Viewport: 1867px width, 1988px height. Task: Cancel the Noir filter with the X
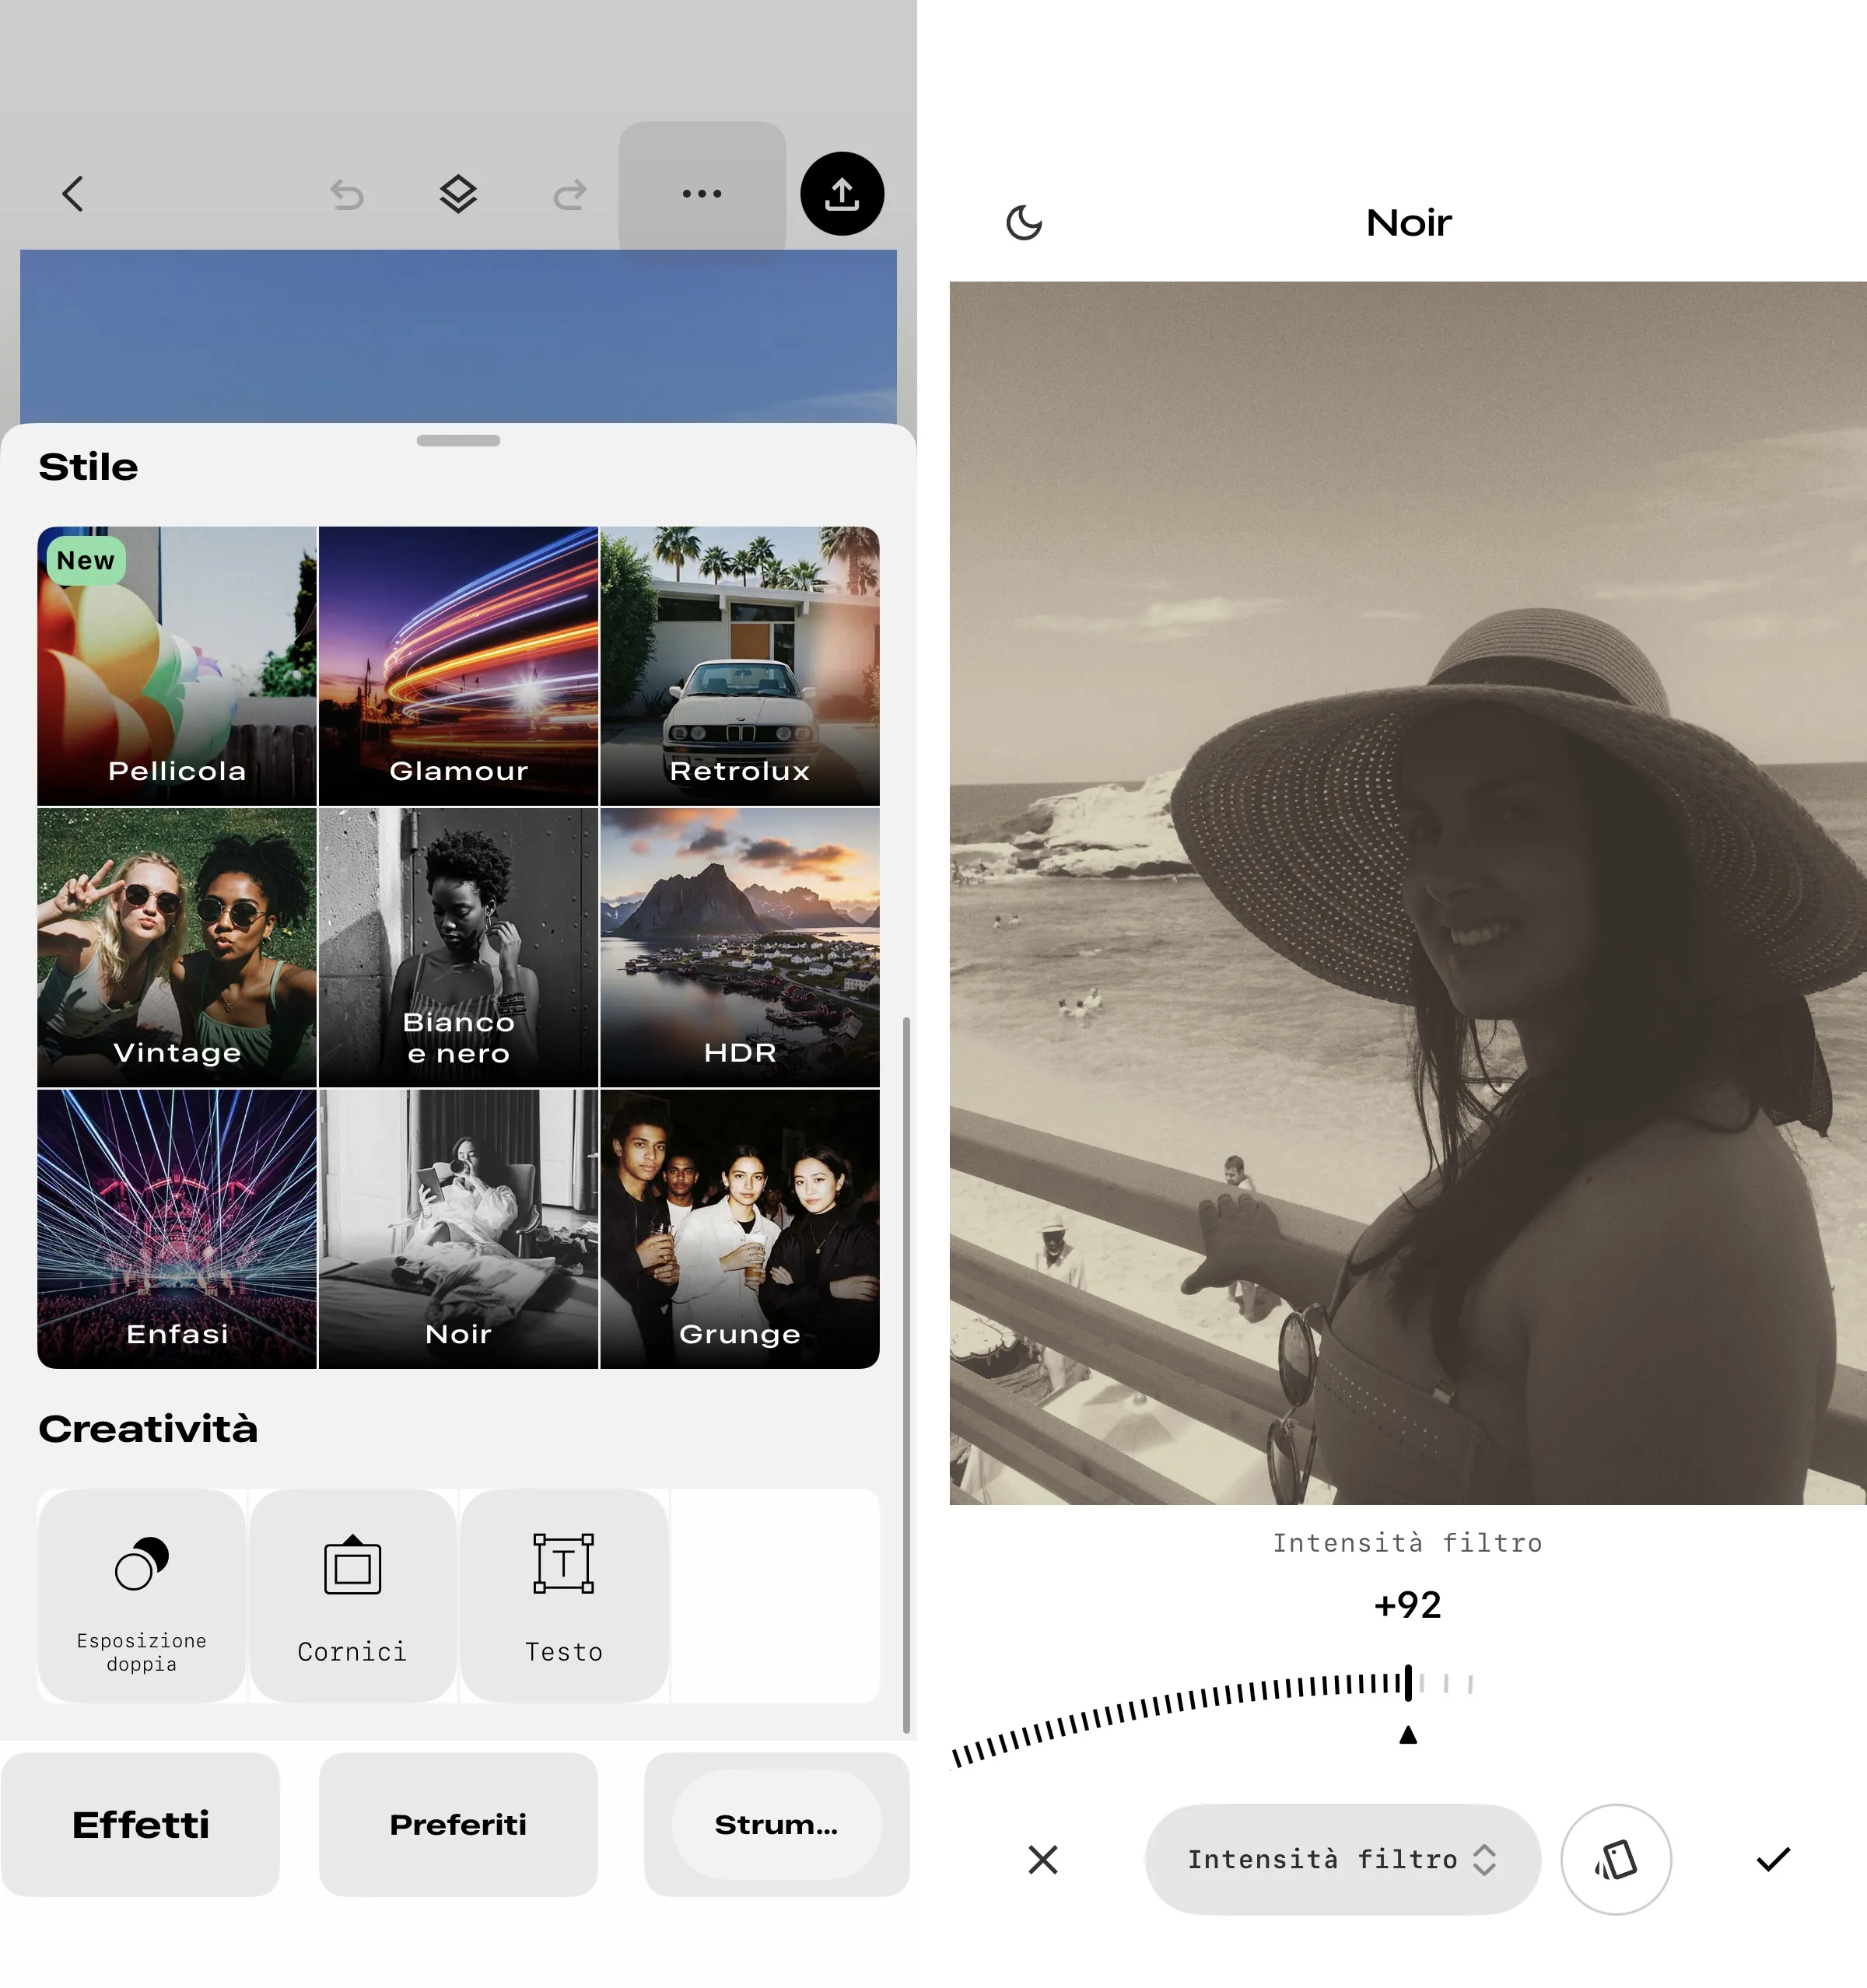1043,1859
